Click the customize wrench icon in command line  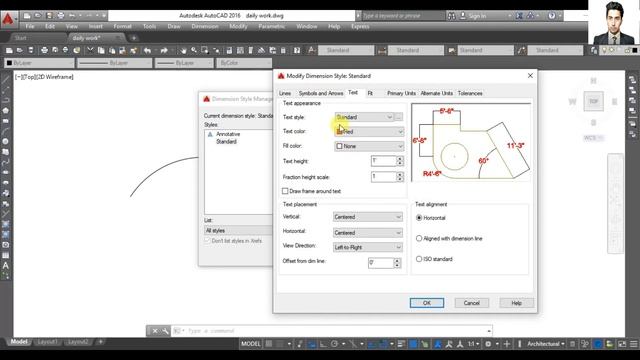click(165, 331)
